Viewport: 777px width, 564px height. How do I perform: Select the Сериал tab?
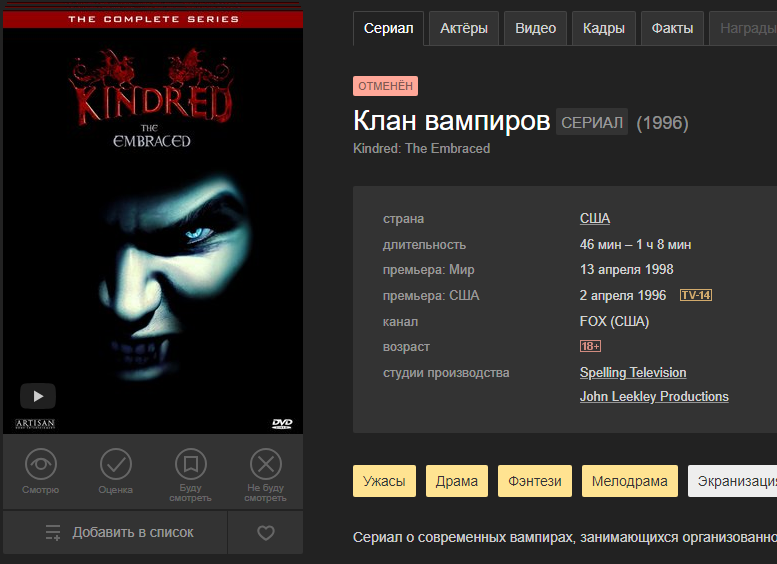388,29
